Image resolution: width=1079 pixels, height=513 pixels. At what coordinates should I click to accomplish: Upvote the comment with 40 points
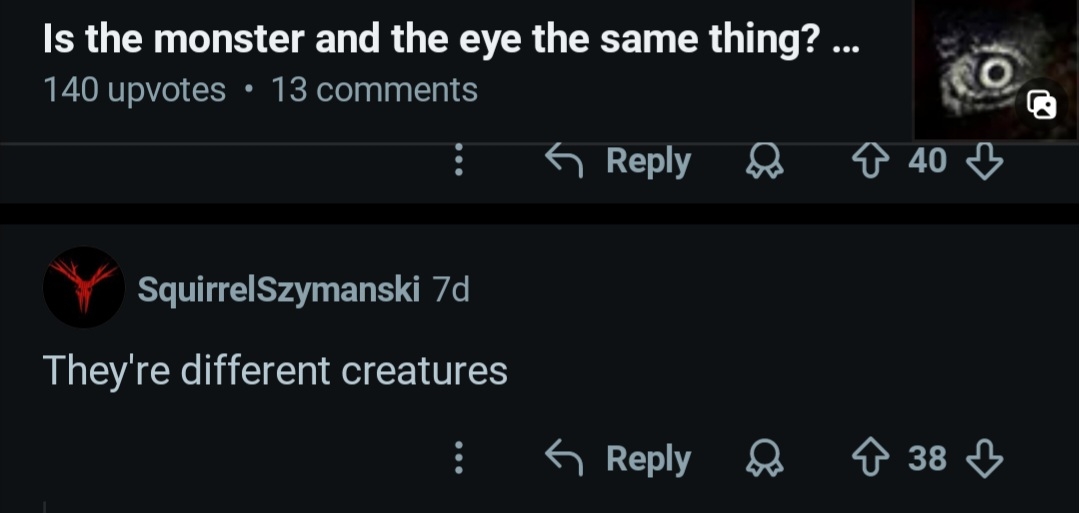[x=872, y=160]
